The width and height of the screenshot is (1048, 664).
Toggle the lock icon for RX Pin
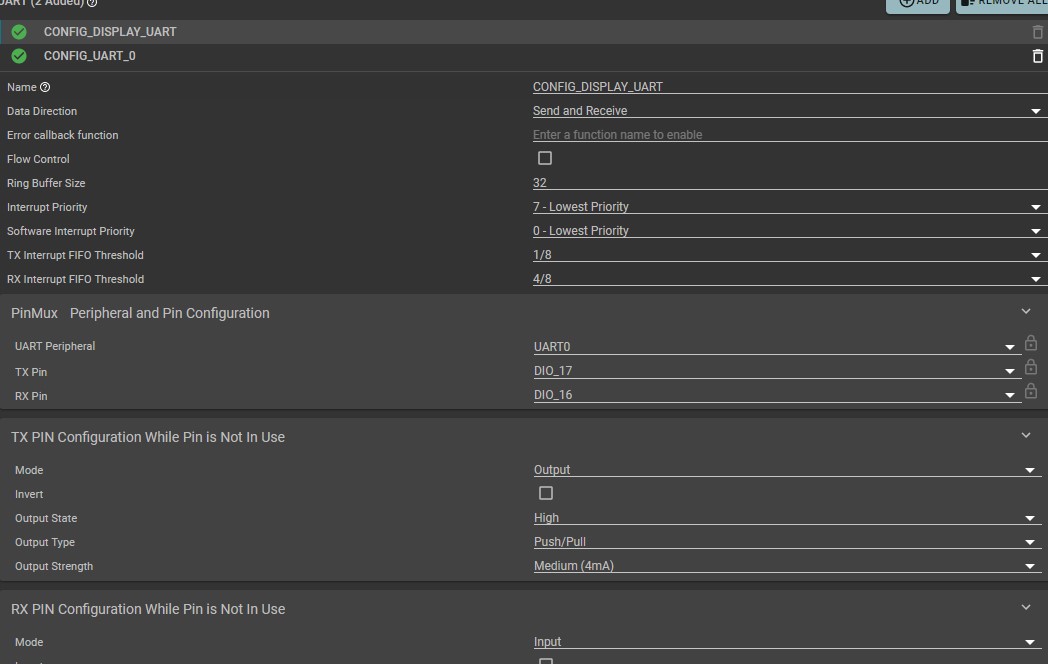click(1031, 392)
